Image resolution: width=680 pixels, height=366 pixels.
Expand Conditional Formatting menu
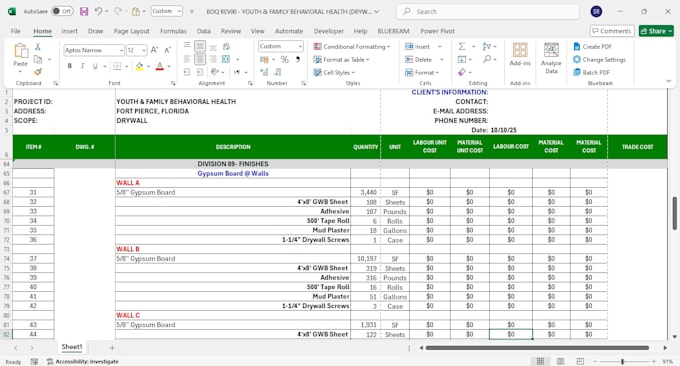click(x=352, y=46)
